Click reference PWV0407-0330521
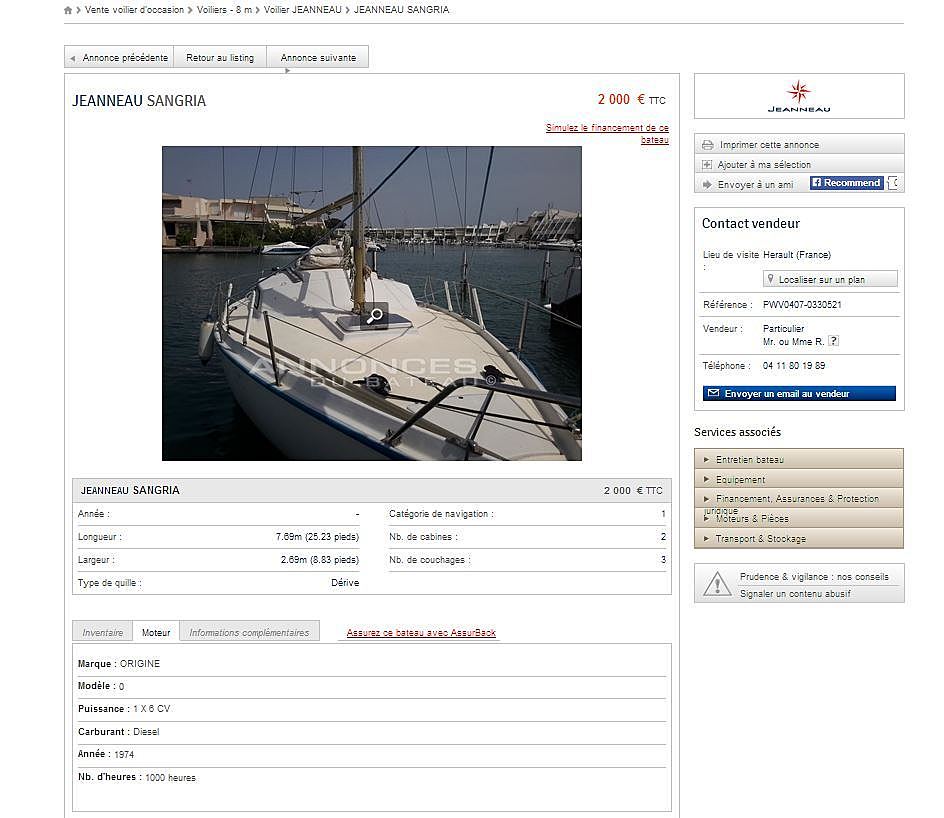The height and width of the screenshot is (818, 944). (802, 305)
